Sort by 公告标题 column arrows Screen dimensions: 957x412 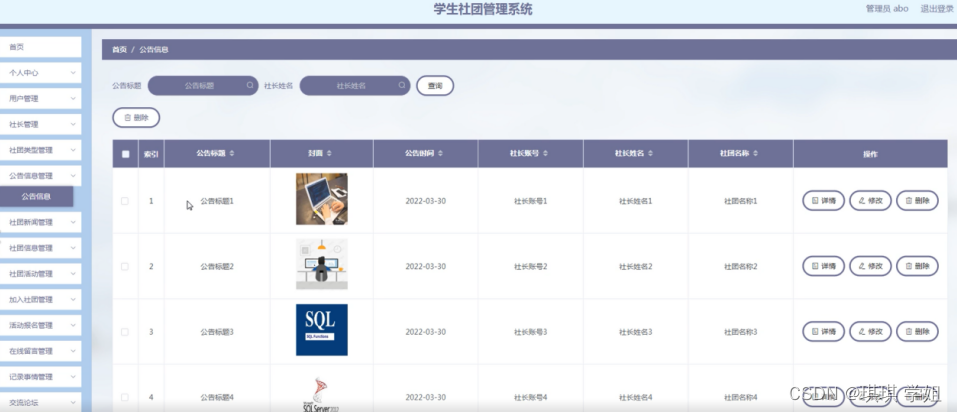pos(232,154)
